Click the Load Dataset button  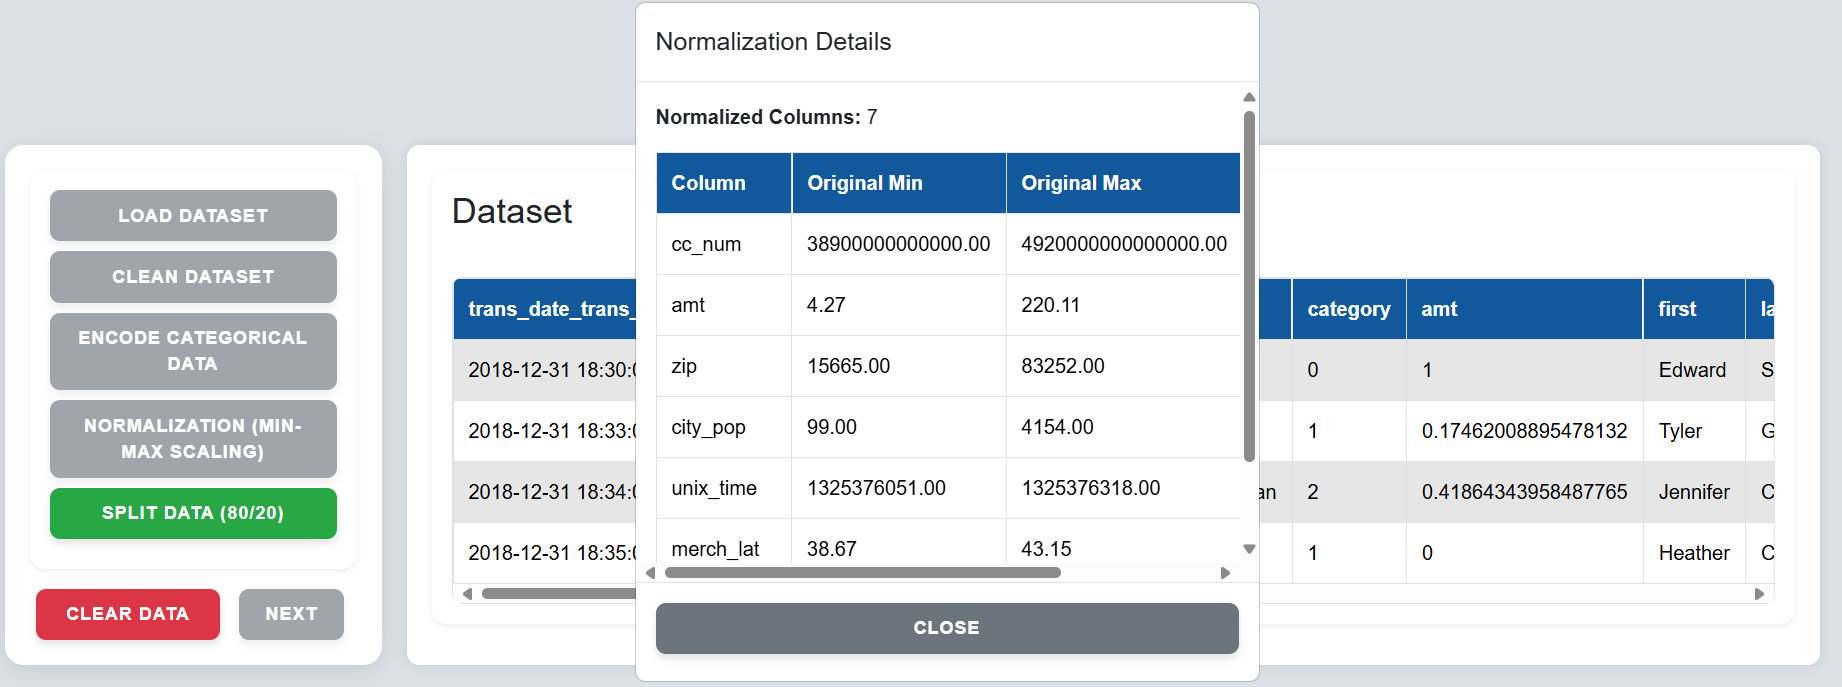[193, 216]
